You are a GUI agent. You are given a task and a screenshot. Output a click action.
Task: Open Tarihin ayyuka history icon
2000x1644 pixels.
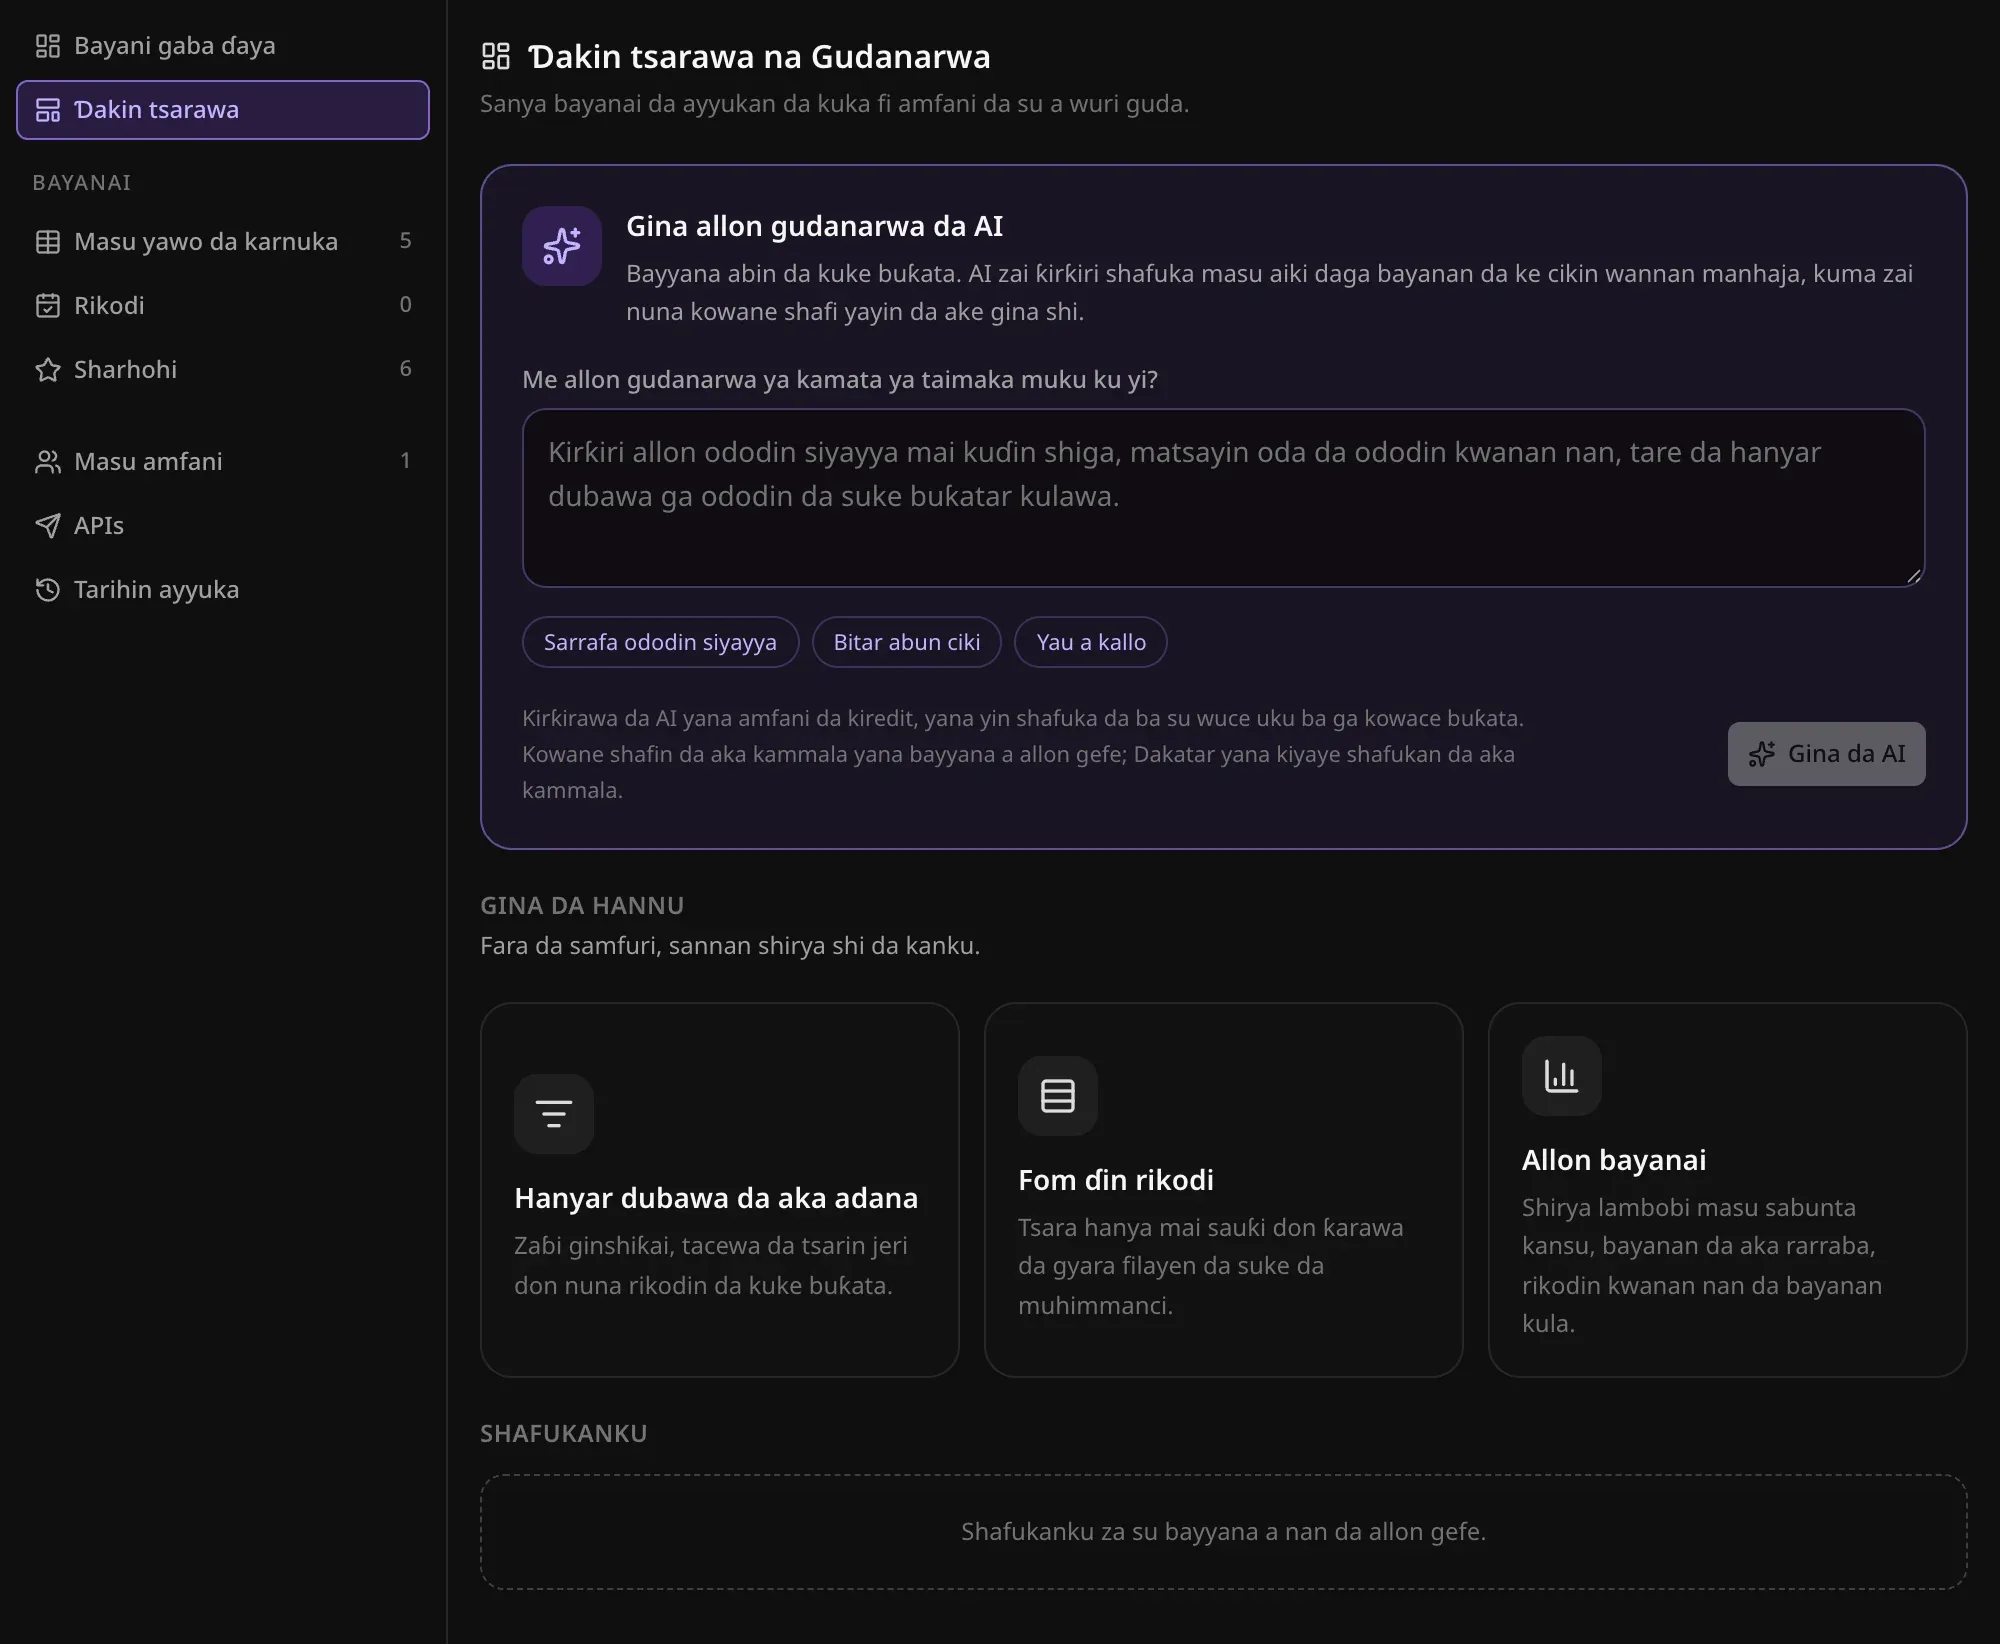[x=48, y=590]
